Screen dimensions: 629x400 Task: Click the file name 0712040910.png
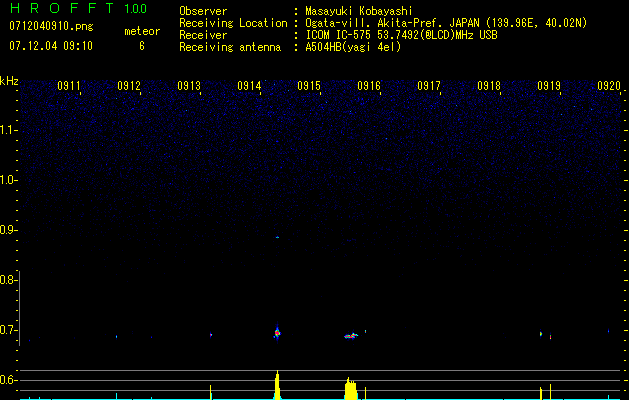pos(51,26)
